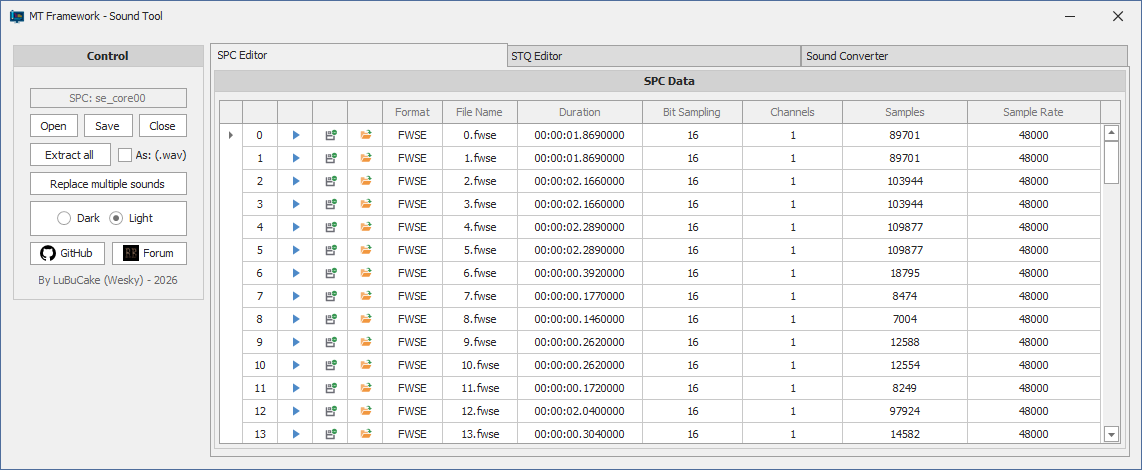The height and width of the screenshot is (470, 1142).
Task: Click the extract/save icon for row 13
Action: 331,434
